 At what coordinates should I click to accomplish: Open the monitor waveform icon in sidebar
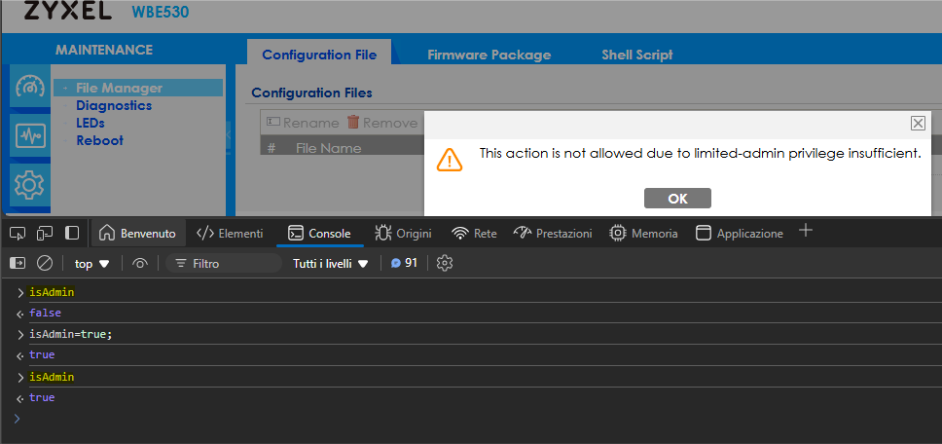click(x=29, y=136)
